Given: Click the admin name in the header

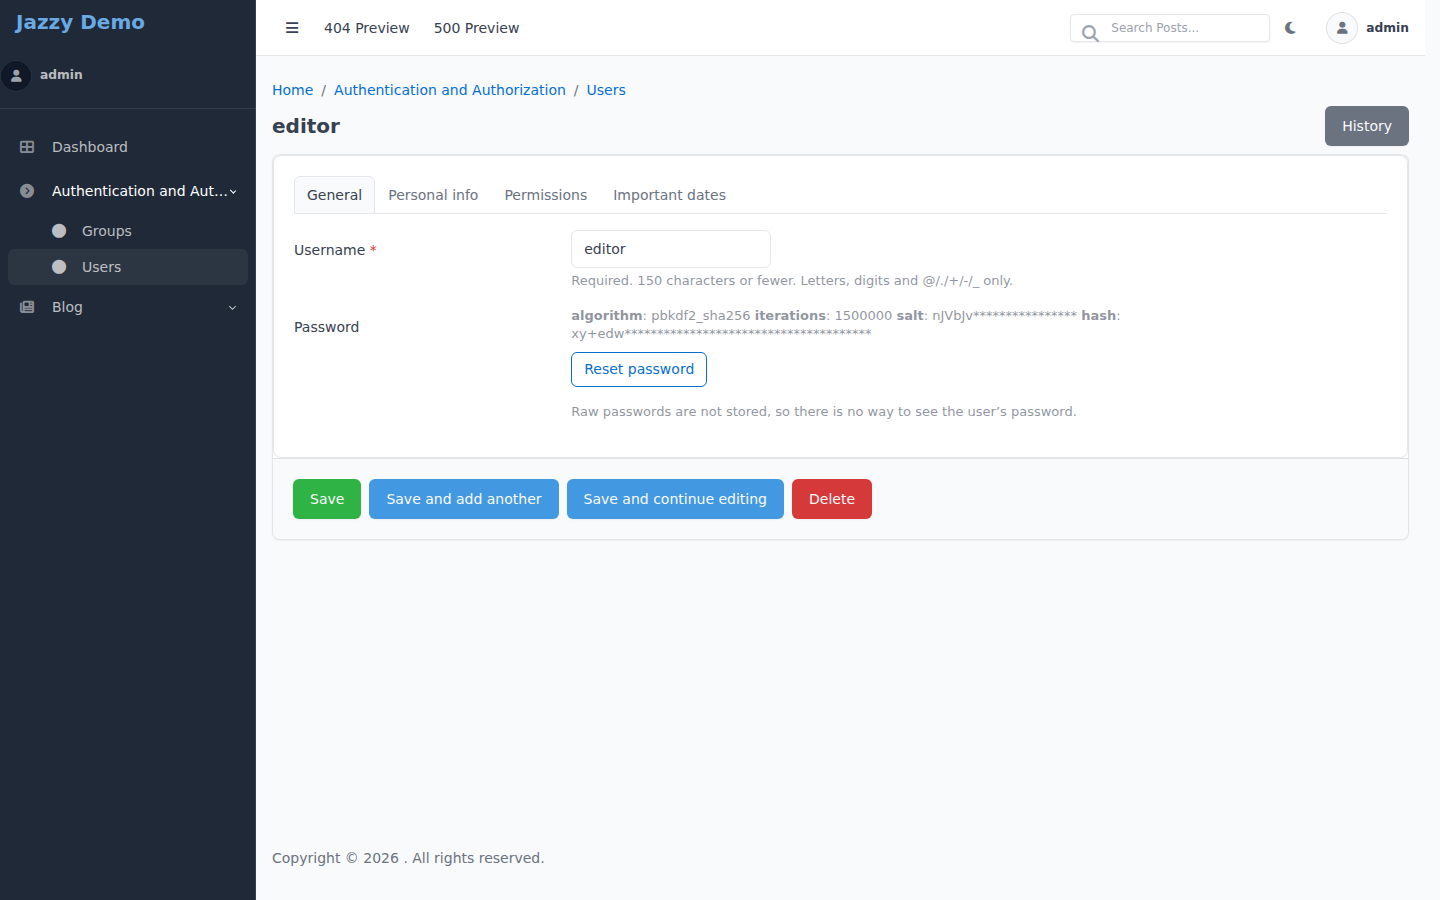Looking at the screenshot, I should (x=1387, y=28).
